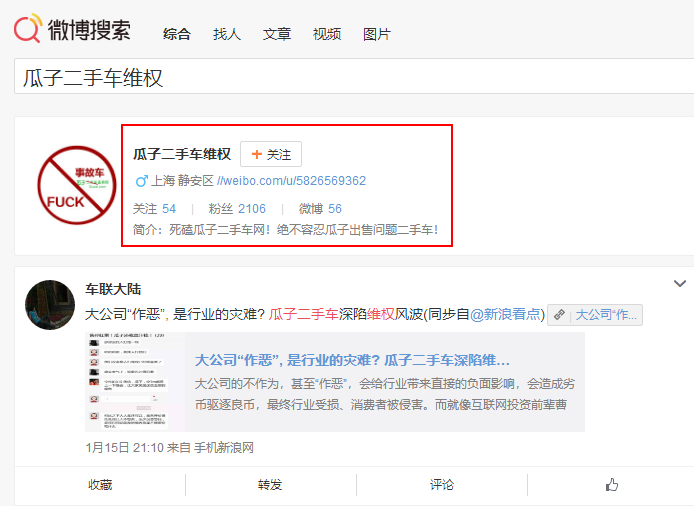The height and width of the screenshot is (506, 694).
Task: Click 收藏 to favorite the post
Action: pyautogui.click(x=100, y=485)
